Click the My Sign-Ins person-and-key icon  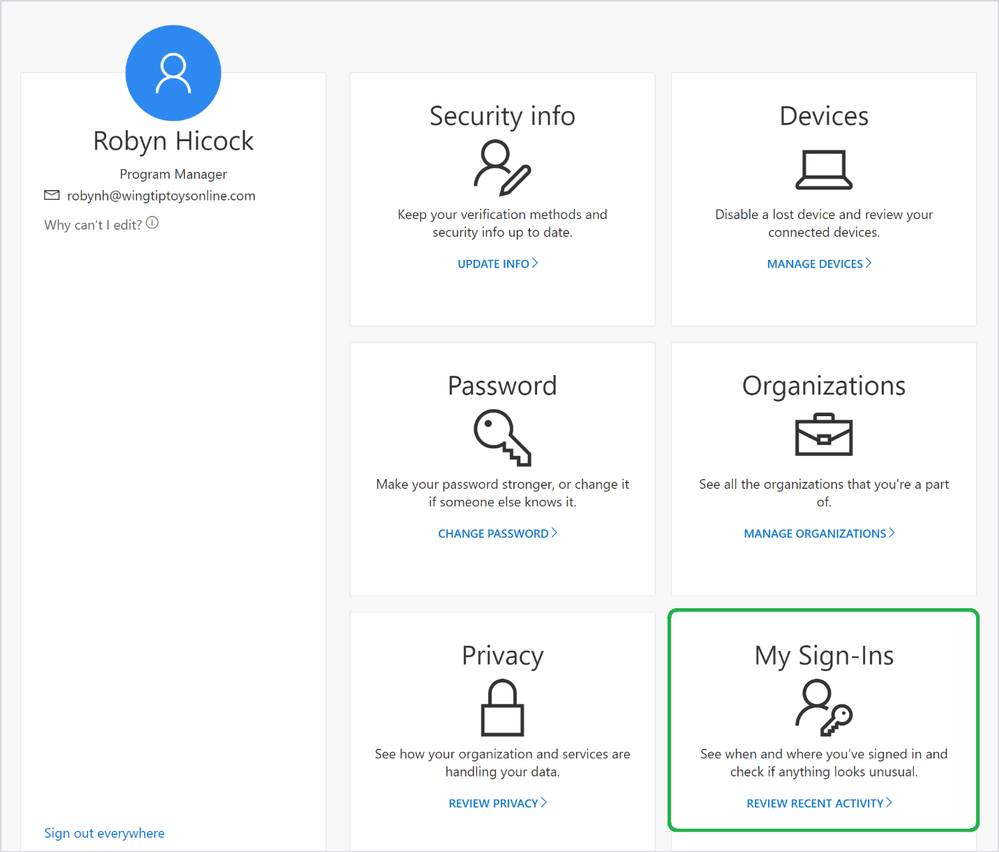[823, 708]
